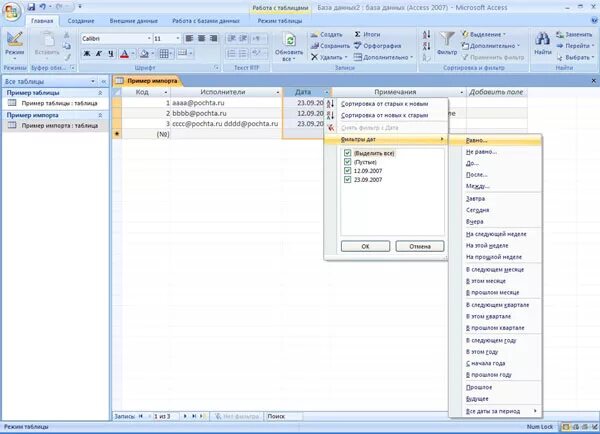Switch to Создание ribbon tab
This screenshot has width=600, height=434.
(81, 21)
